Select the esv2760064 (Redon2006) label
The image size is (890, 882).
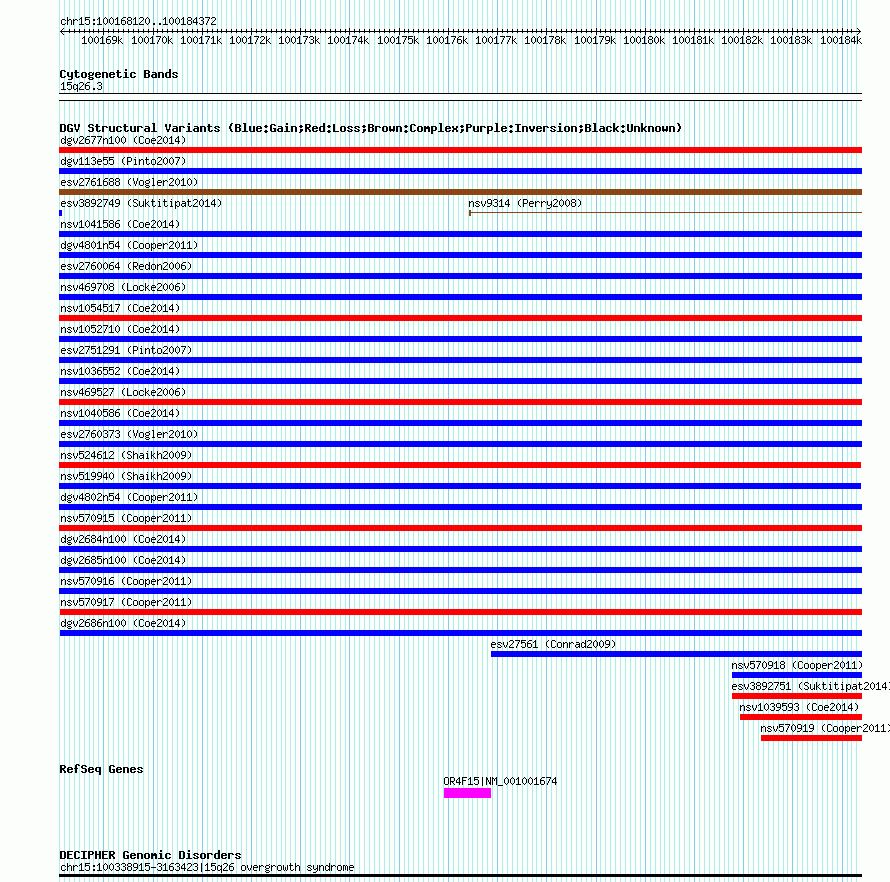click(x=126, y=266)
